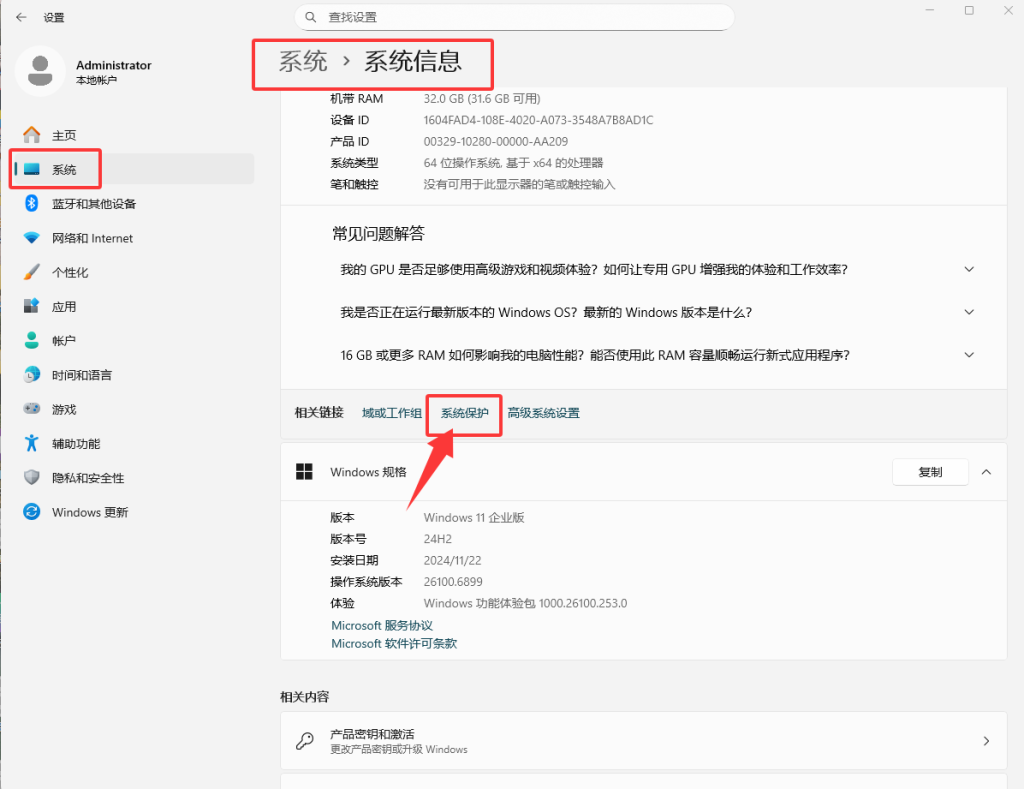Image resolution: width=1024 pixels, height=789 pixels.
Task: Expand the GPU FAQ question
Action: (968, 269)
